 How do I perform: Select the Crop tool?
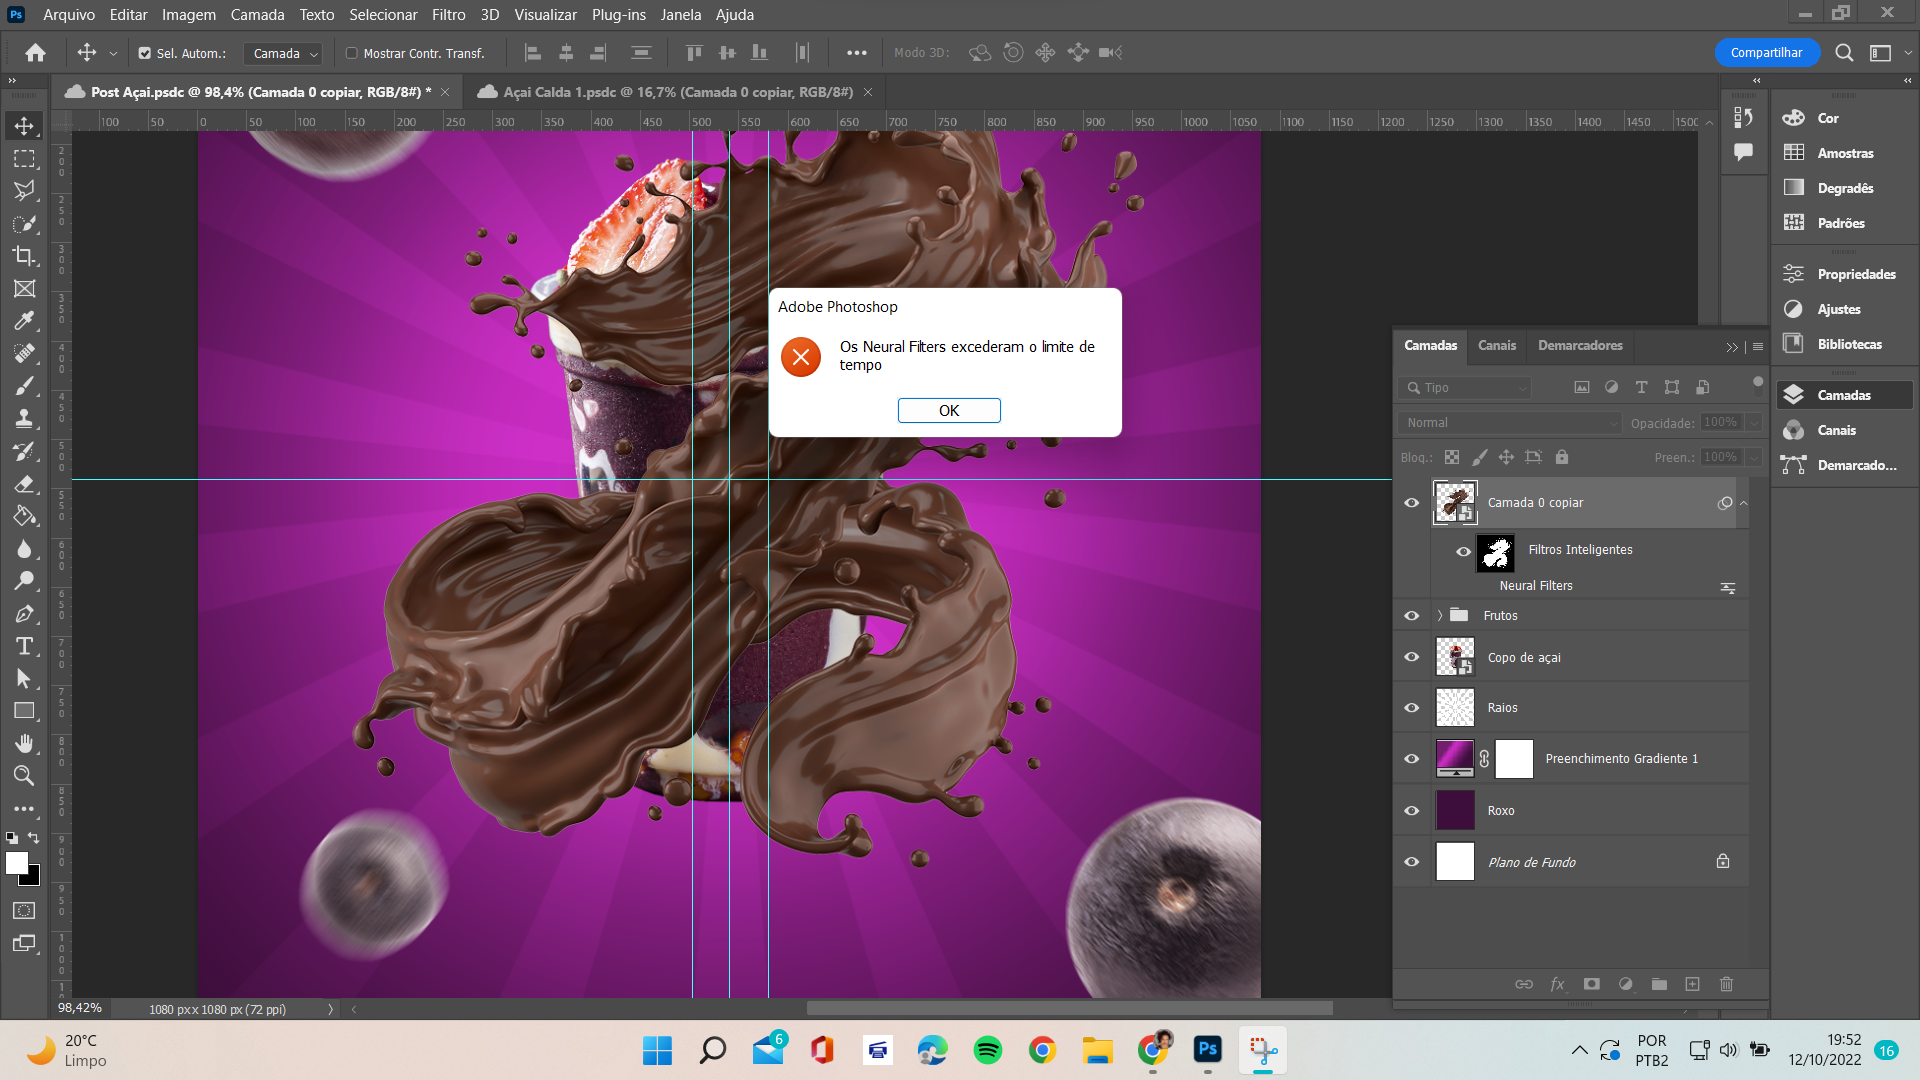(25, 256)
